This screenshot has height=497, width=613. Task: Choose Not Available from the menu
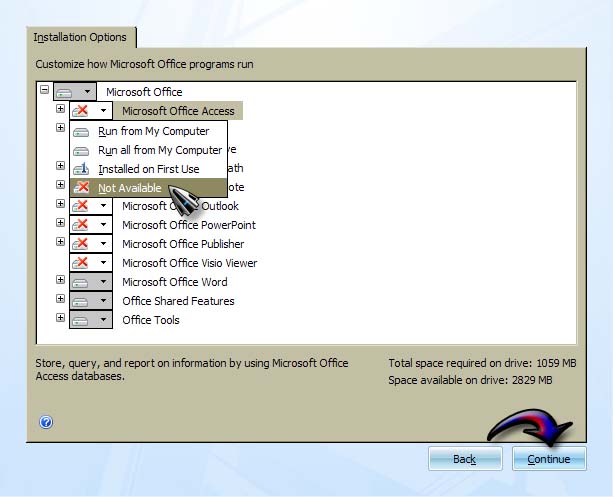130,188
